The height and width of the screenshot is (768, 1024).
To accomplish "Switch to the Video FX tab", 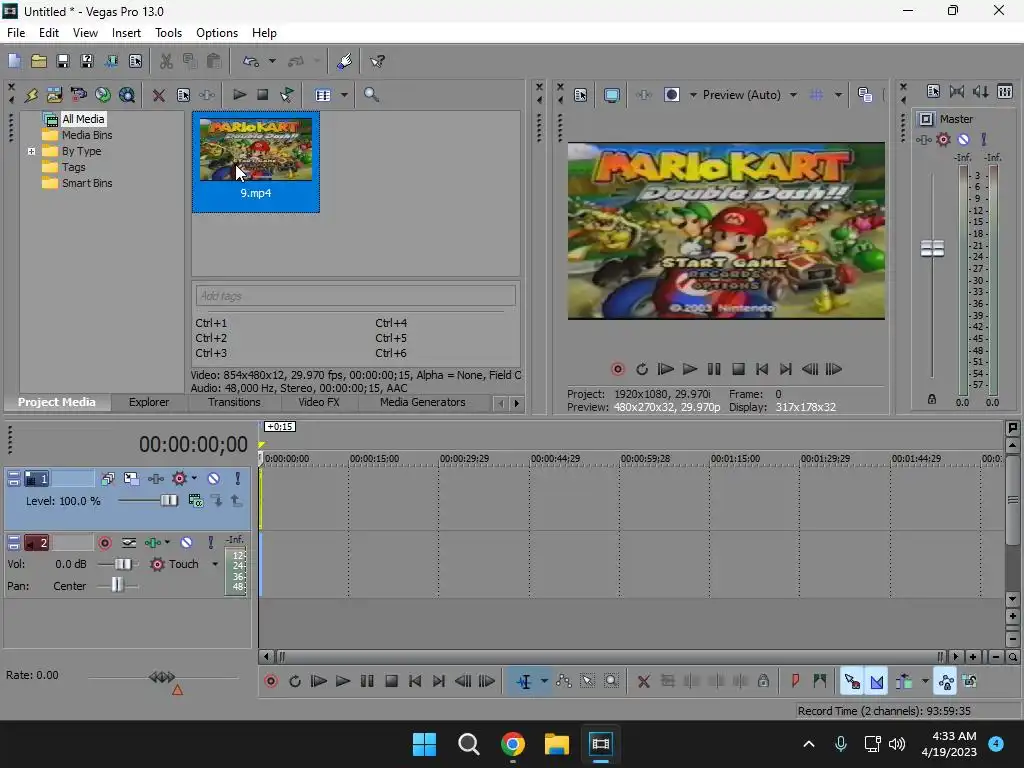I will [x=319, y=402].
